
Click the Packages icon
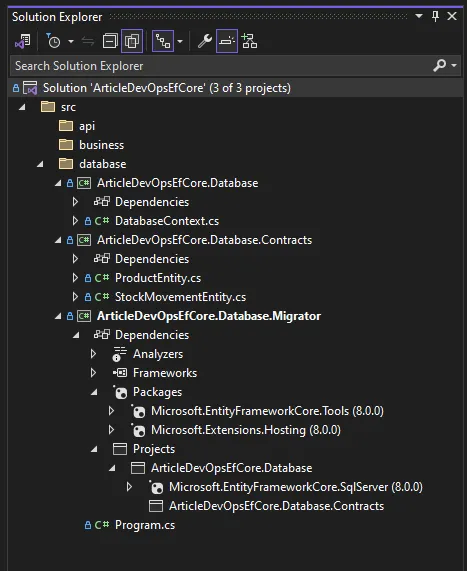[120, 392]
